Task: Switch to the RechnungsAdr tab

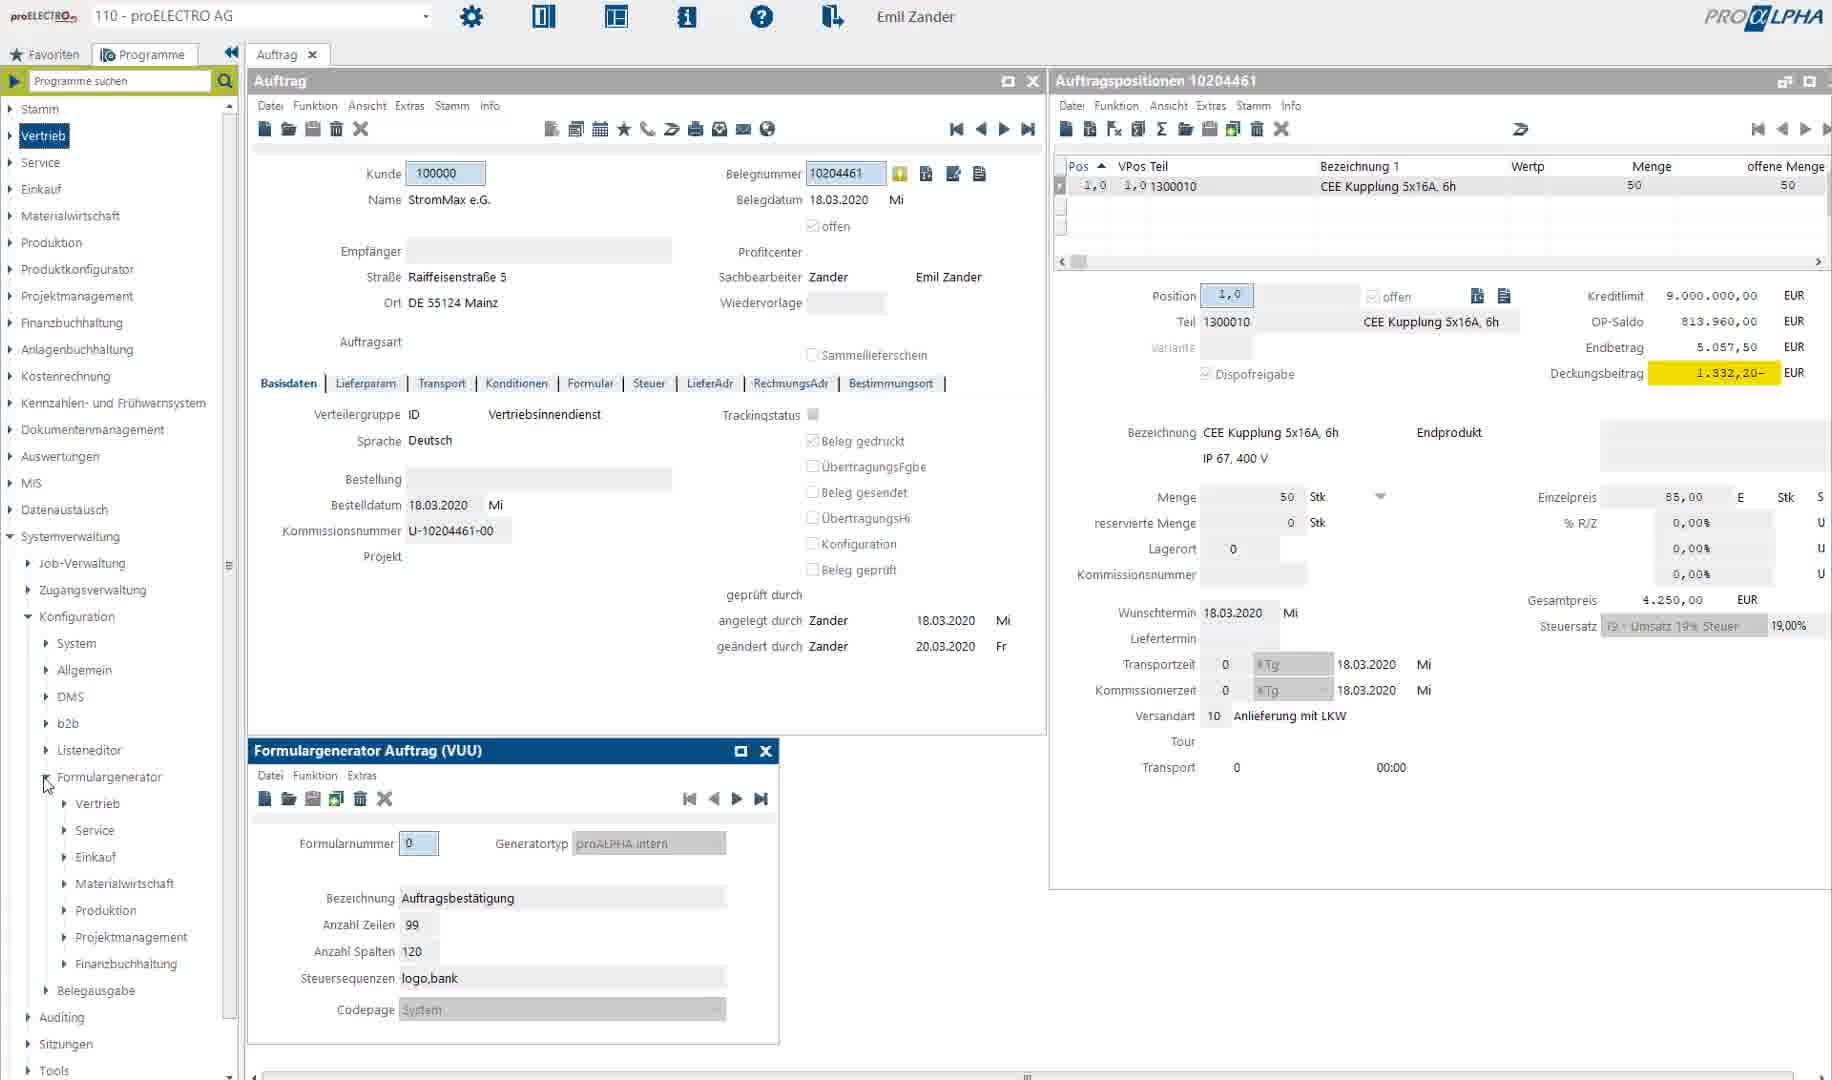Action: (x=790, y=383)
